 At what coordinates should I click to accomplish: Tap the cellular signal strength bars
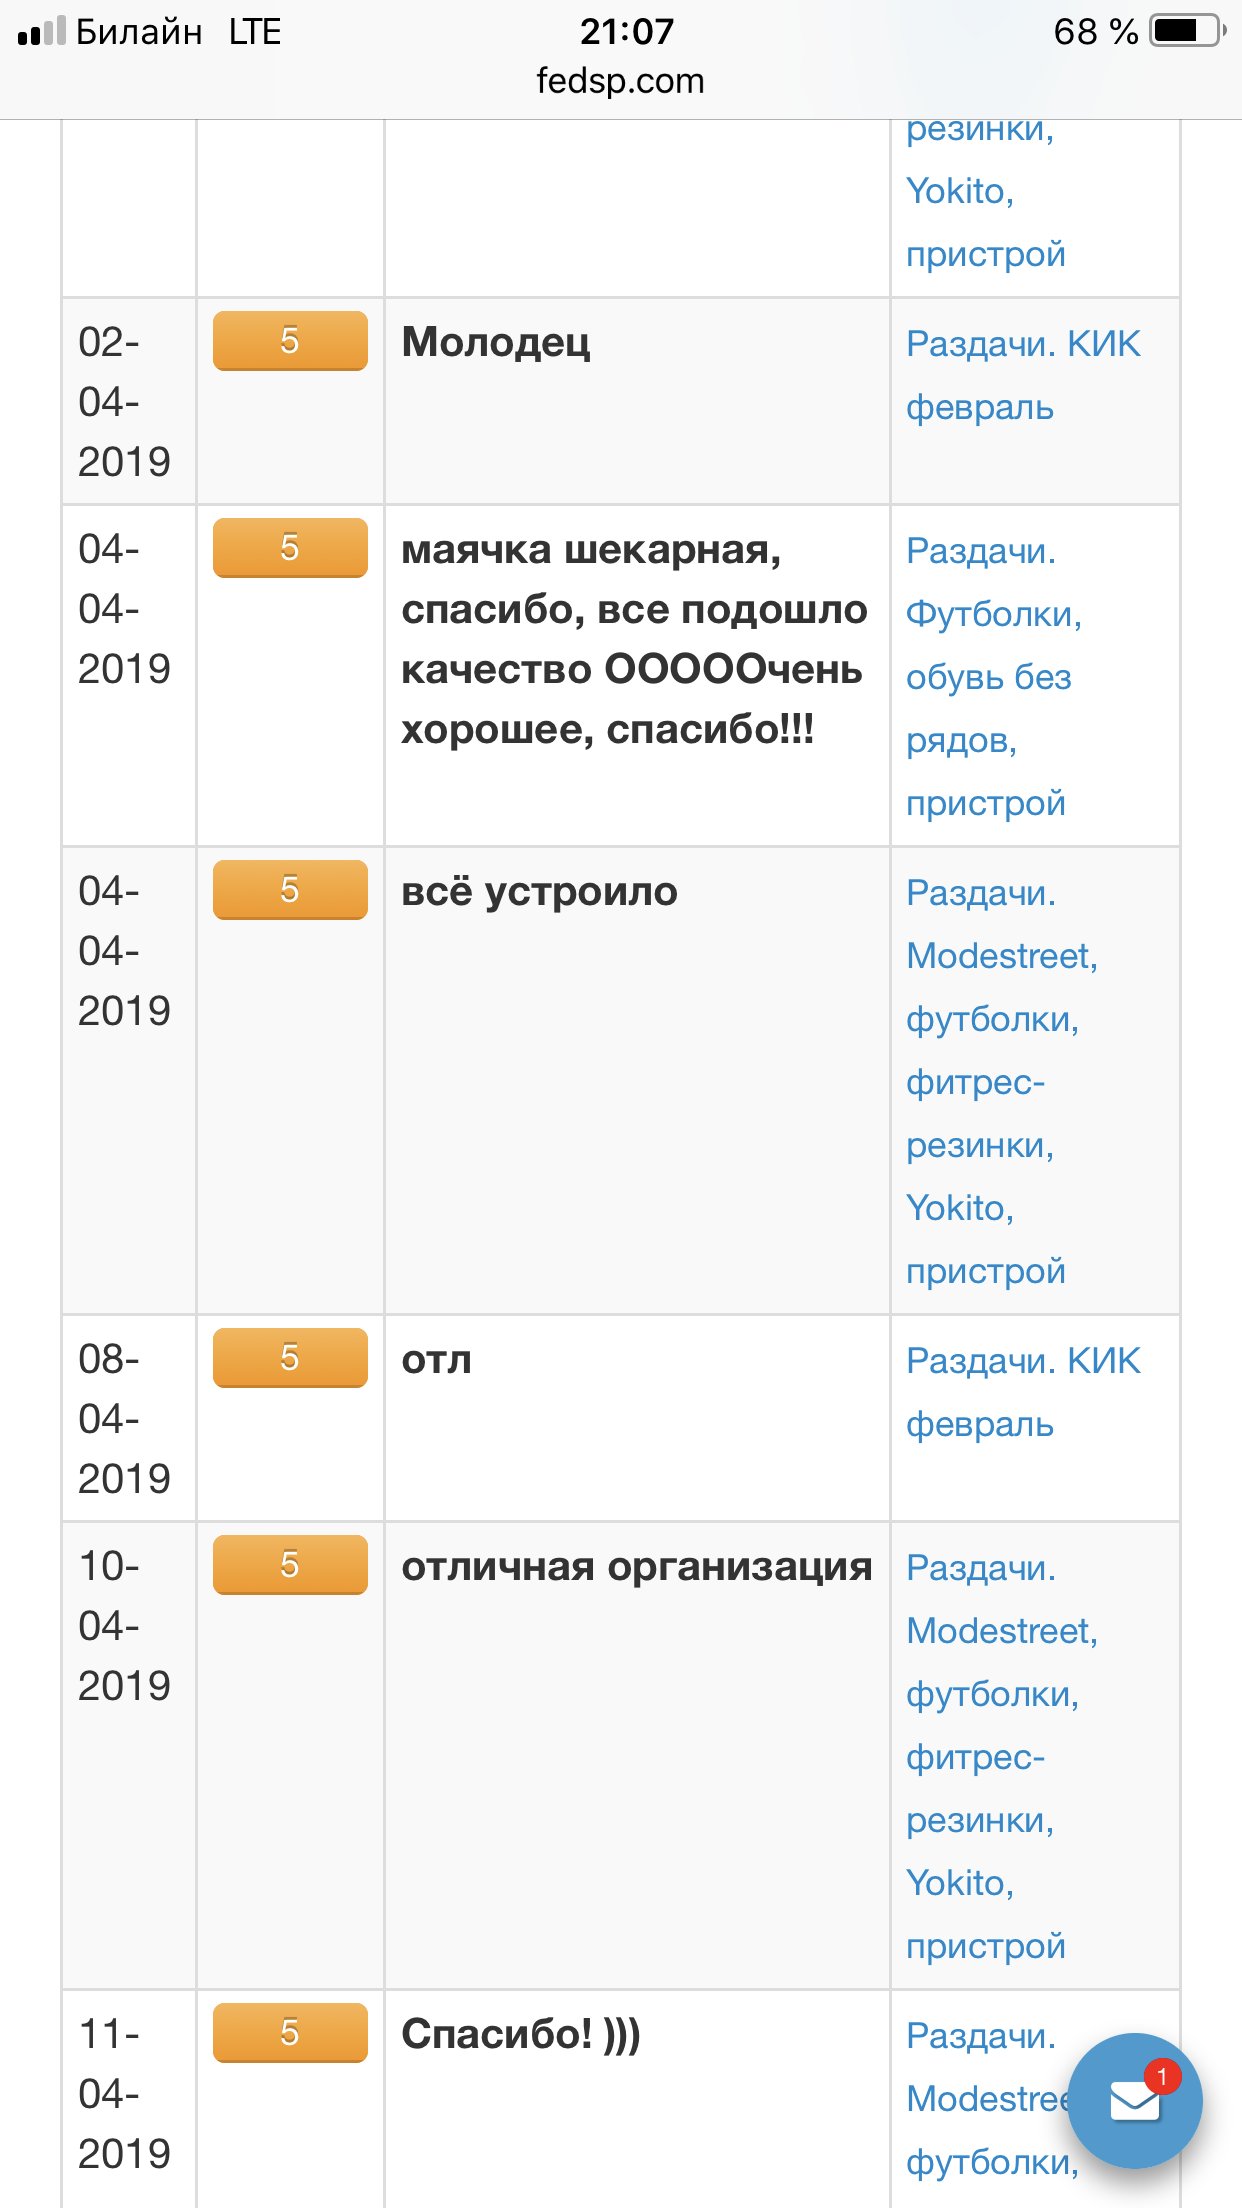[41, 32]
